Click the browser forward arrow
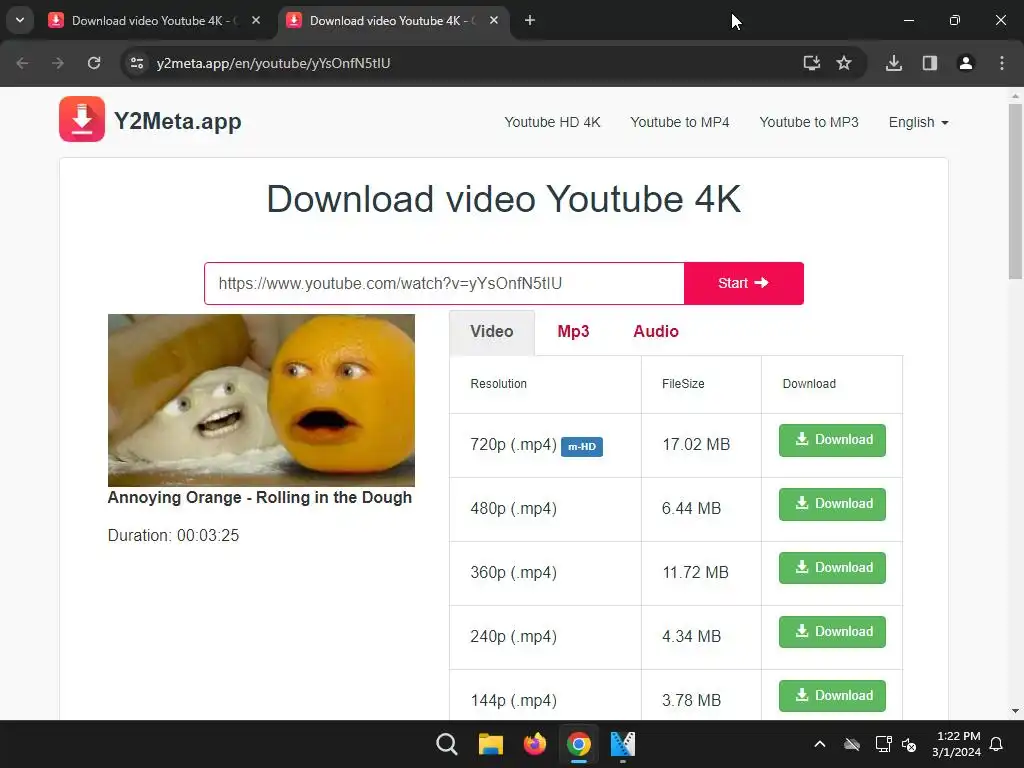The height and width of the screenshot is (768, 1024). [58, 63]
